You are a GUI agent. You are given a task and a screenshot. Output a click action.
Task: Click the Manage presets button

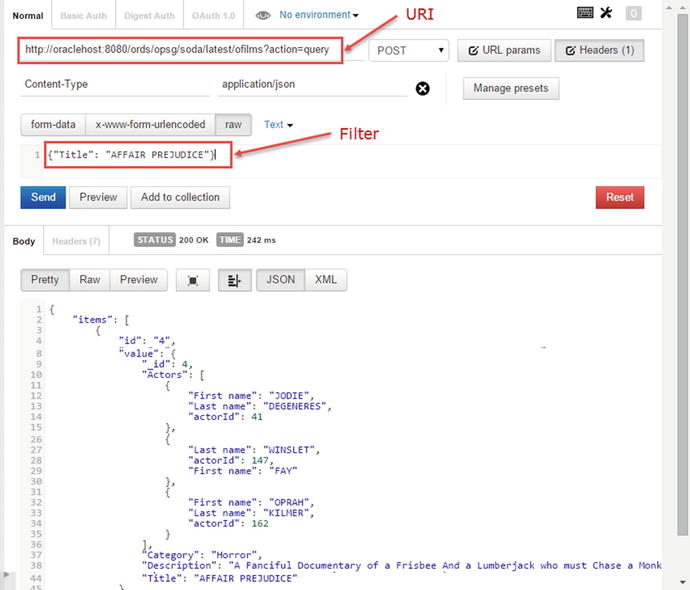pyautogui.click(x=511, y=88)
